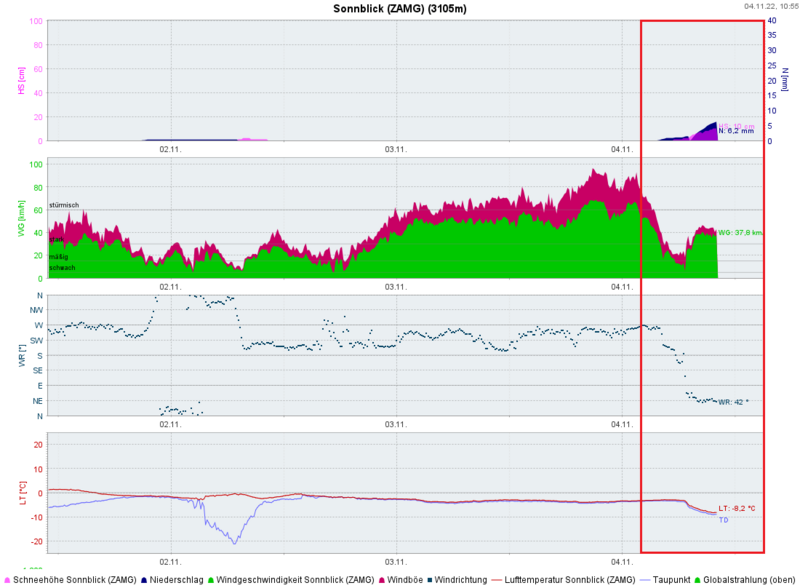Image resolution: width=800 pixels, height=588 pixels.
Task: Click the current value label N: 6,2 mm
Action: (736, 131)
